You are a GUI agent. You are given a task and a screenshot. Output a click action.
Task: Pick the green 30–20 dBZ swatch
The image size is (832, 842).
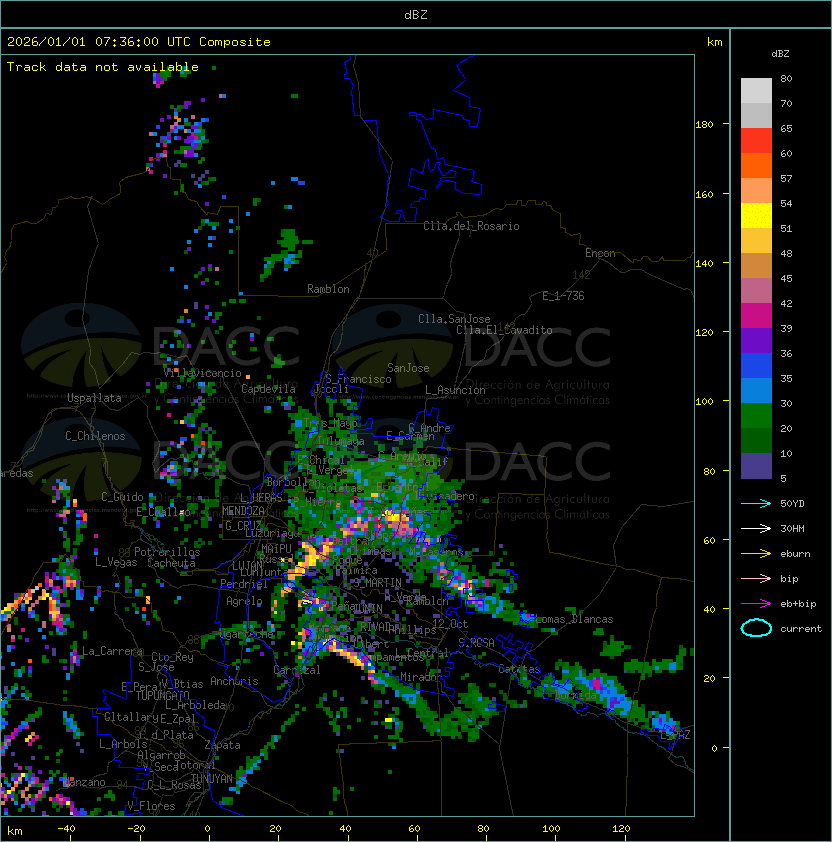coord(756,416)
